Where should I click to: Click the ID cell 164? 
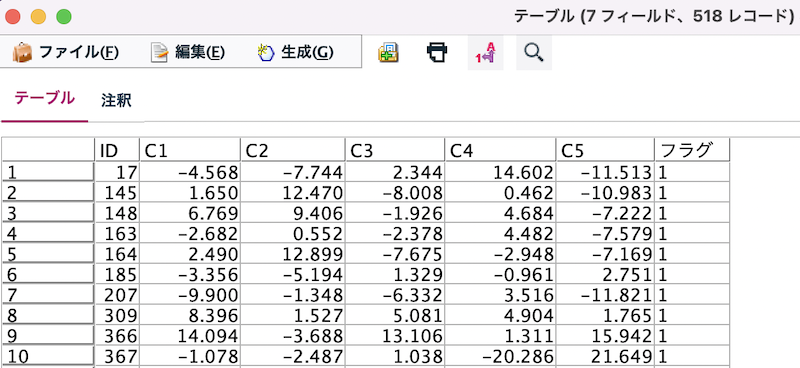click(117, 254)
